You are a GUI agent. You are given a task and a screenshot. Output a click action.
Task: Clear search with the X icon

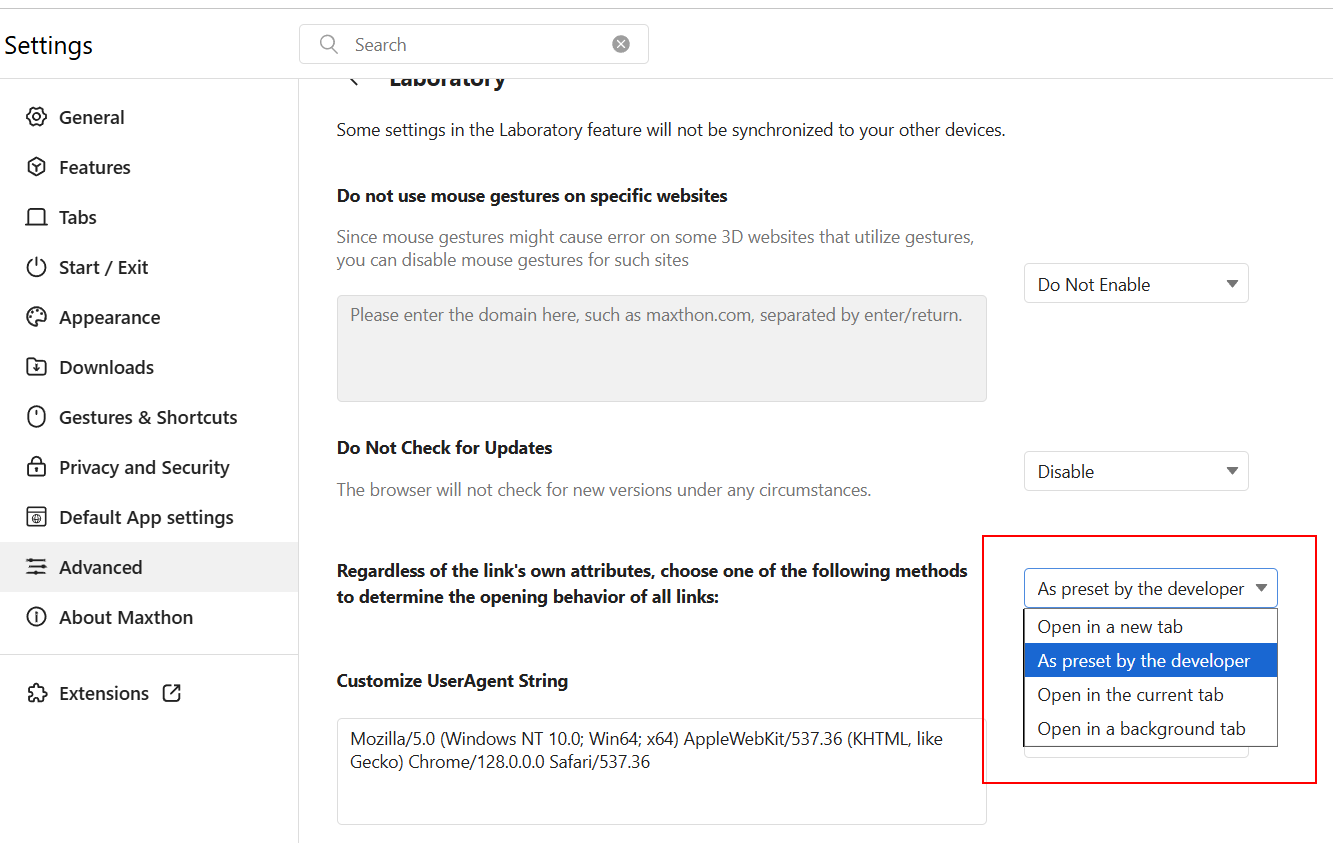[x=621, y=44]
